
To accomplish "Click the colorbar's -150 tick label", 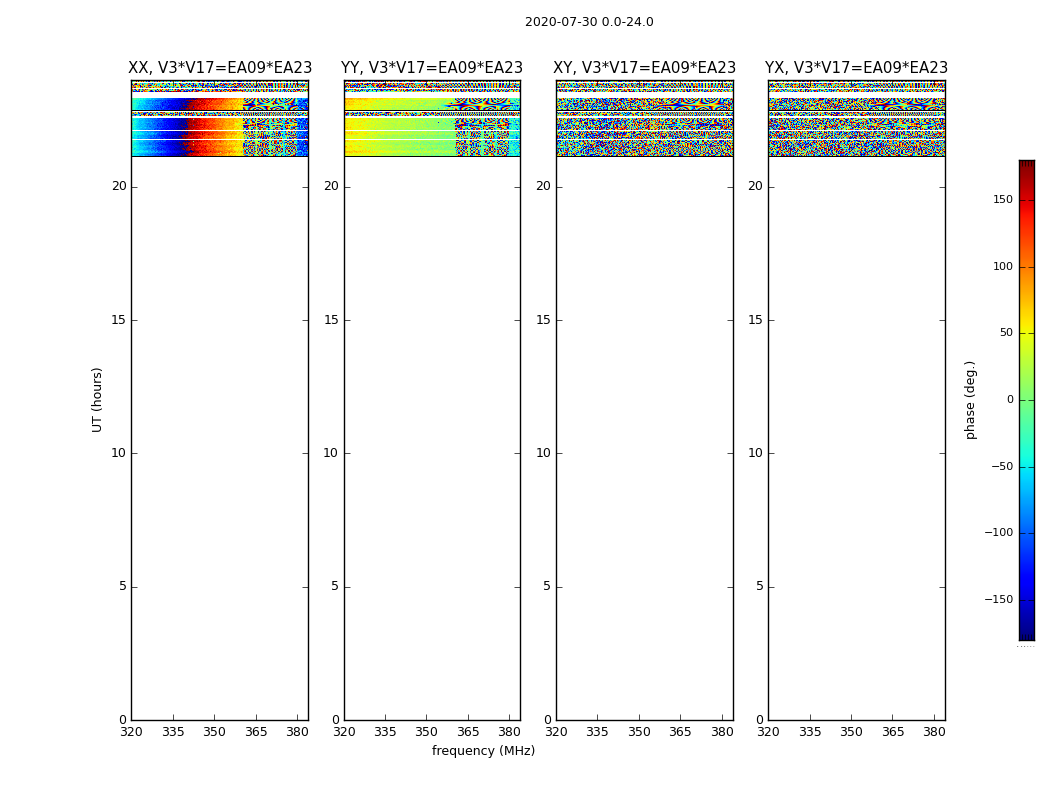I will (1000, 600).
